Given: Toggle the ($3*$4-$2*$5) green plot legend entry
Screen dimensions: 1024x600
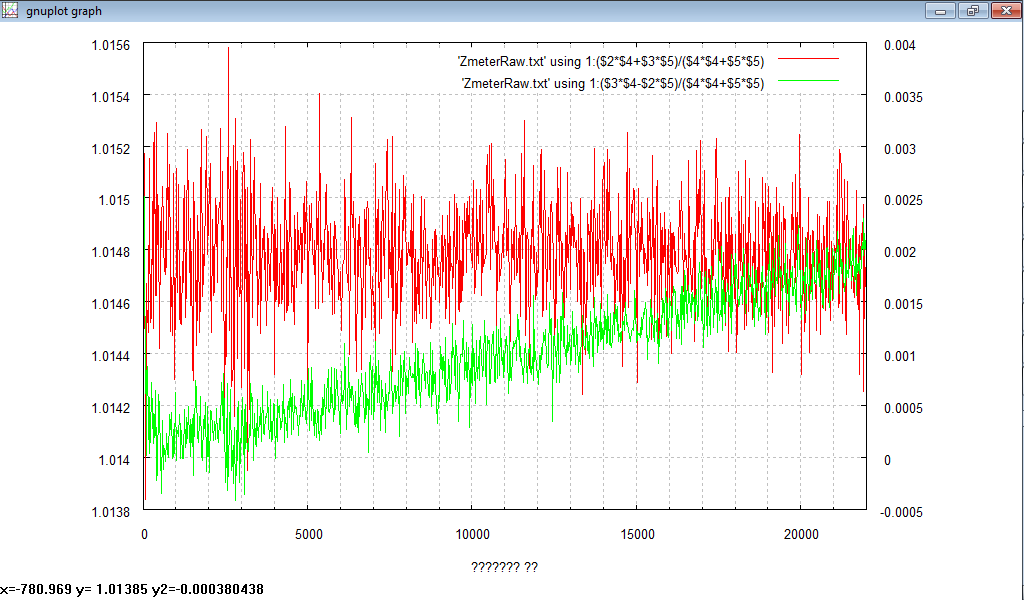Looking at the screenshot, I should 611,83.
